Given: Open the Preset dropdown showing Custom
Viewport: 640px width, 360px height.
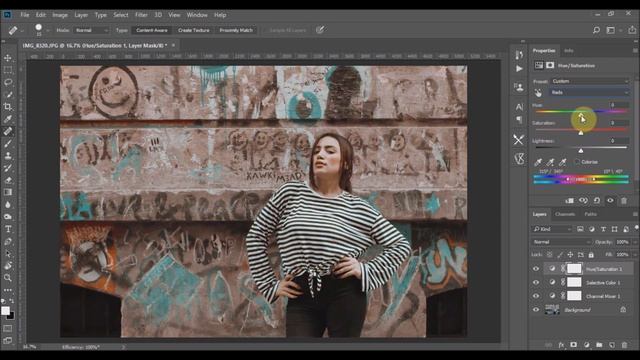Looking at the screenshot, I should pos(590,81).
